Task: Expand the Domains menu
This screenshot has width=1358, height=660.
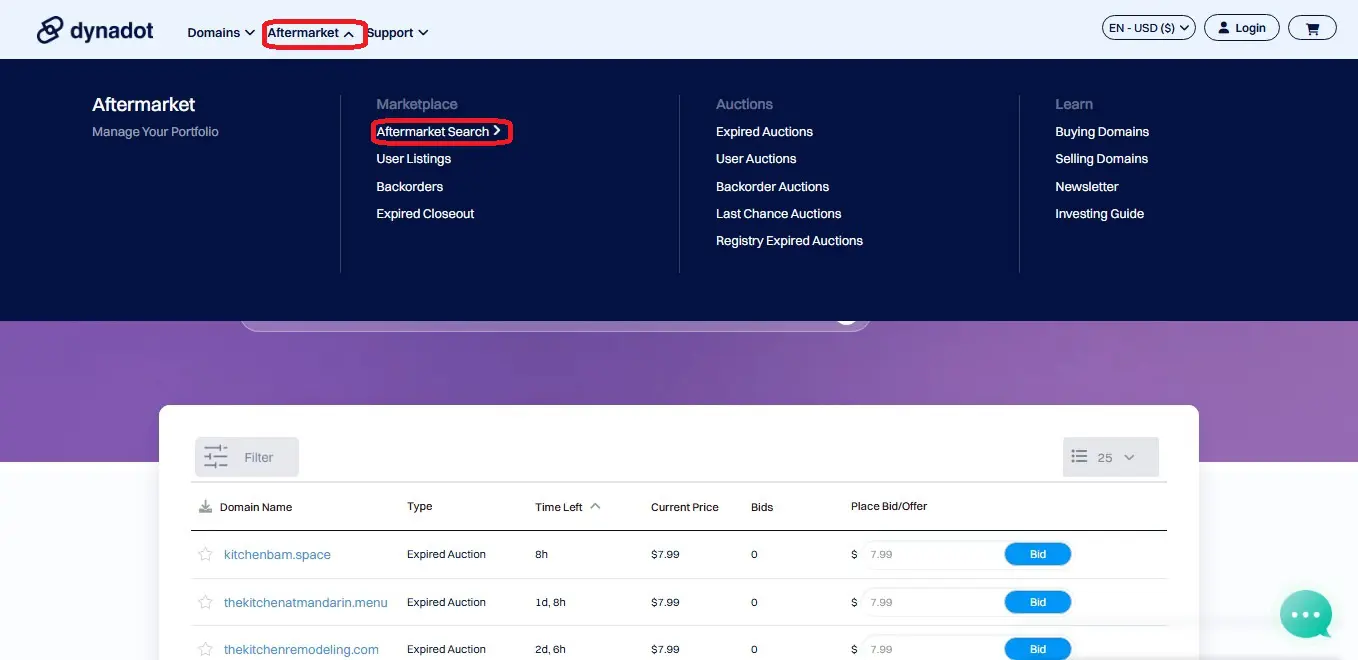Action: tap(220, 33)
